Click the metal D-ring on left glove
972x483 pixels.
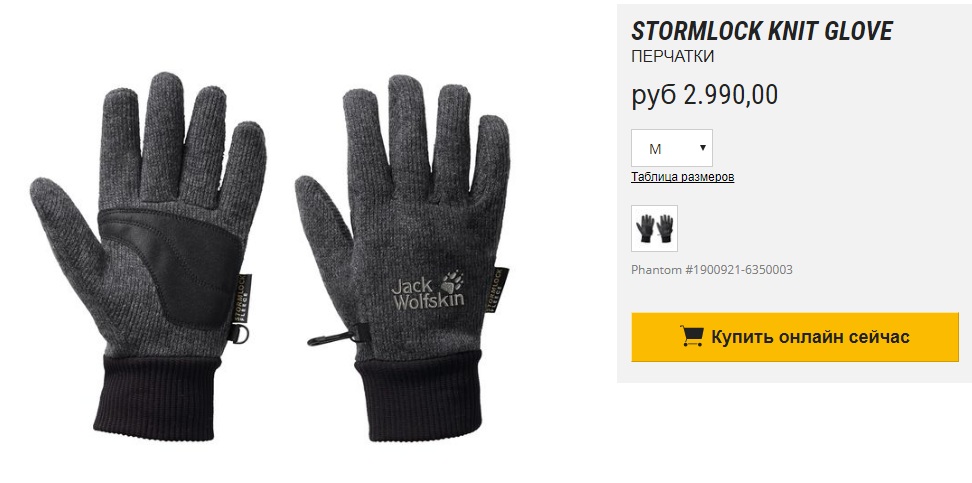[242, 335]
